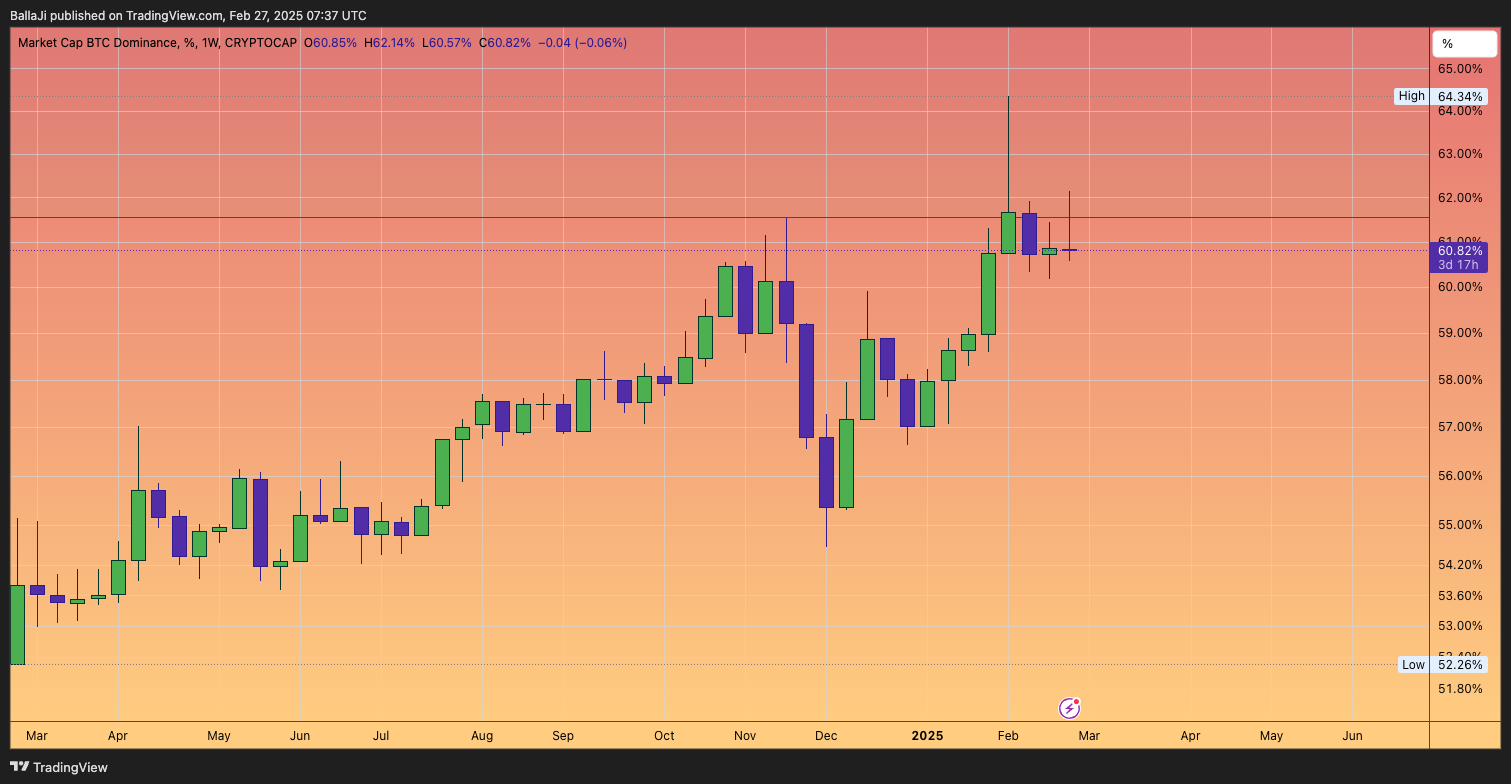Image resolution: width=1511 pixels, height=784 pixels.
Task: Toggle the % percent scale button
Action: [1464, 44]
